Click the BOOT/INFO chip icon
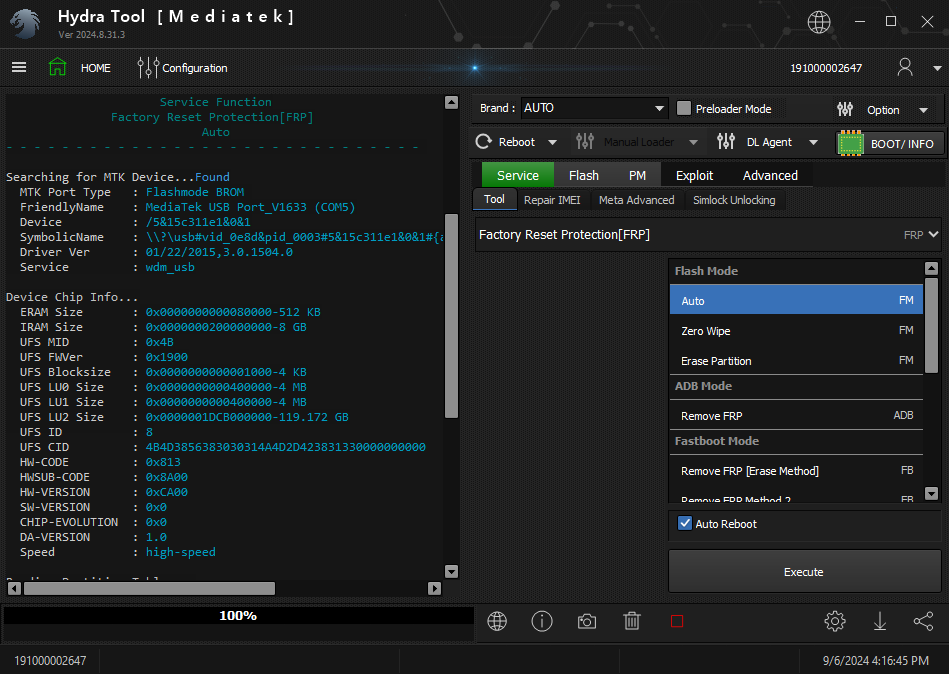 coord(850,143)
